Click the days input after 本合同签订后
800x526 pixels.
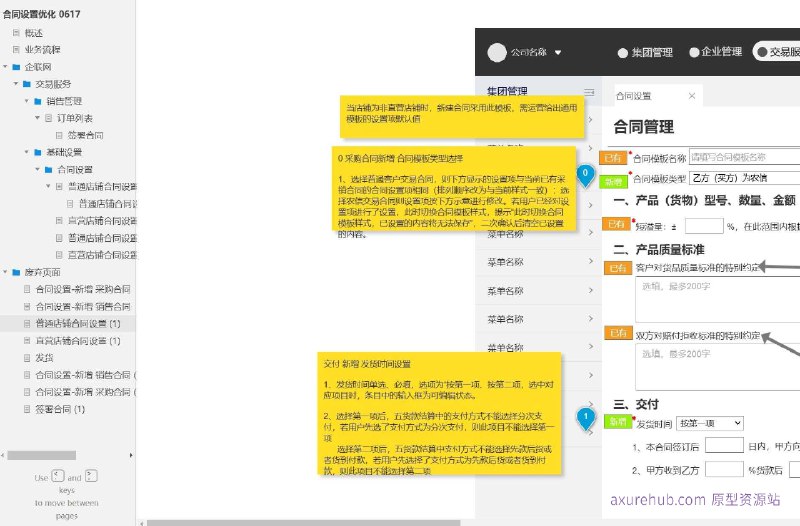[x=724, y=445]
